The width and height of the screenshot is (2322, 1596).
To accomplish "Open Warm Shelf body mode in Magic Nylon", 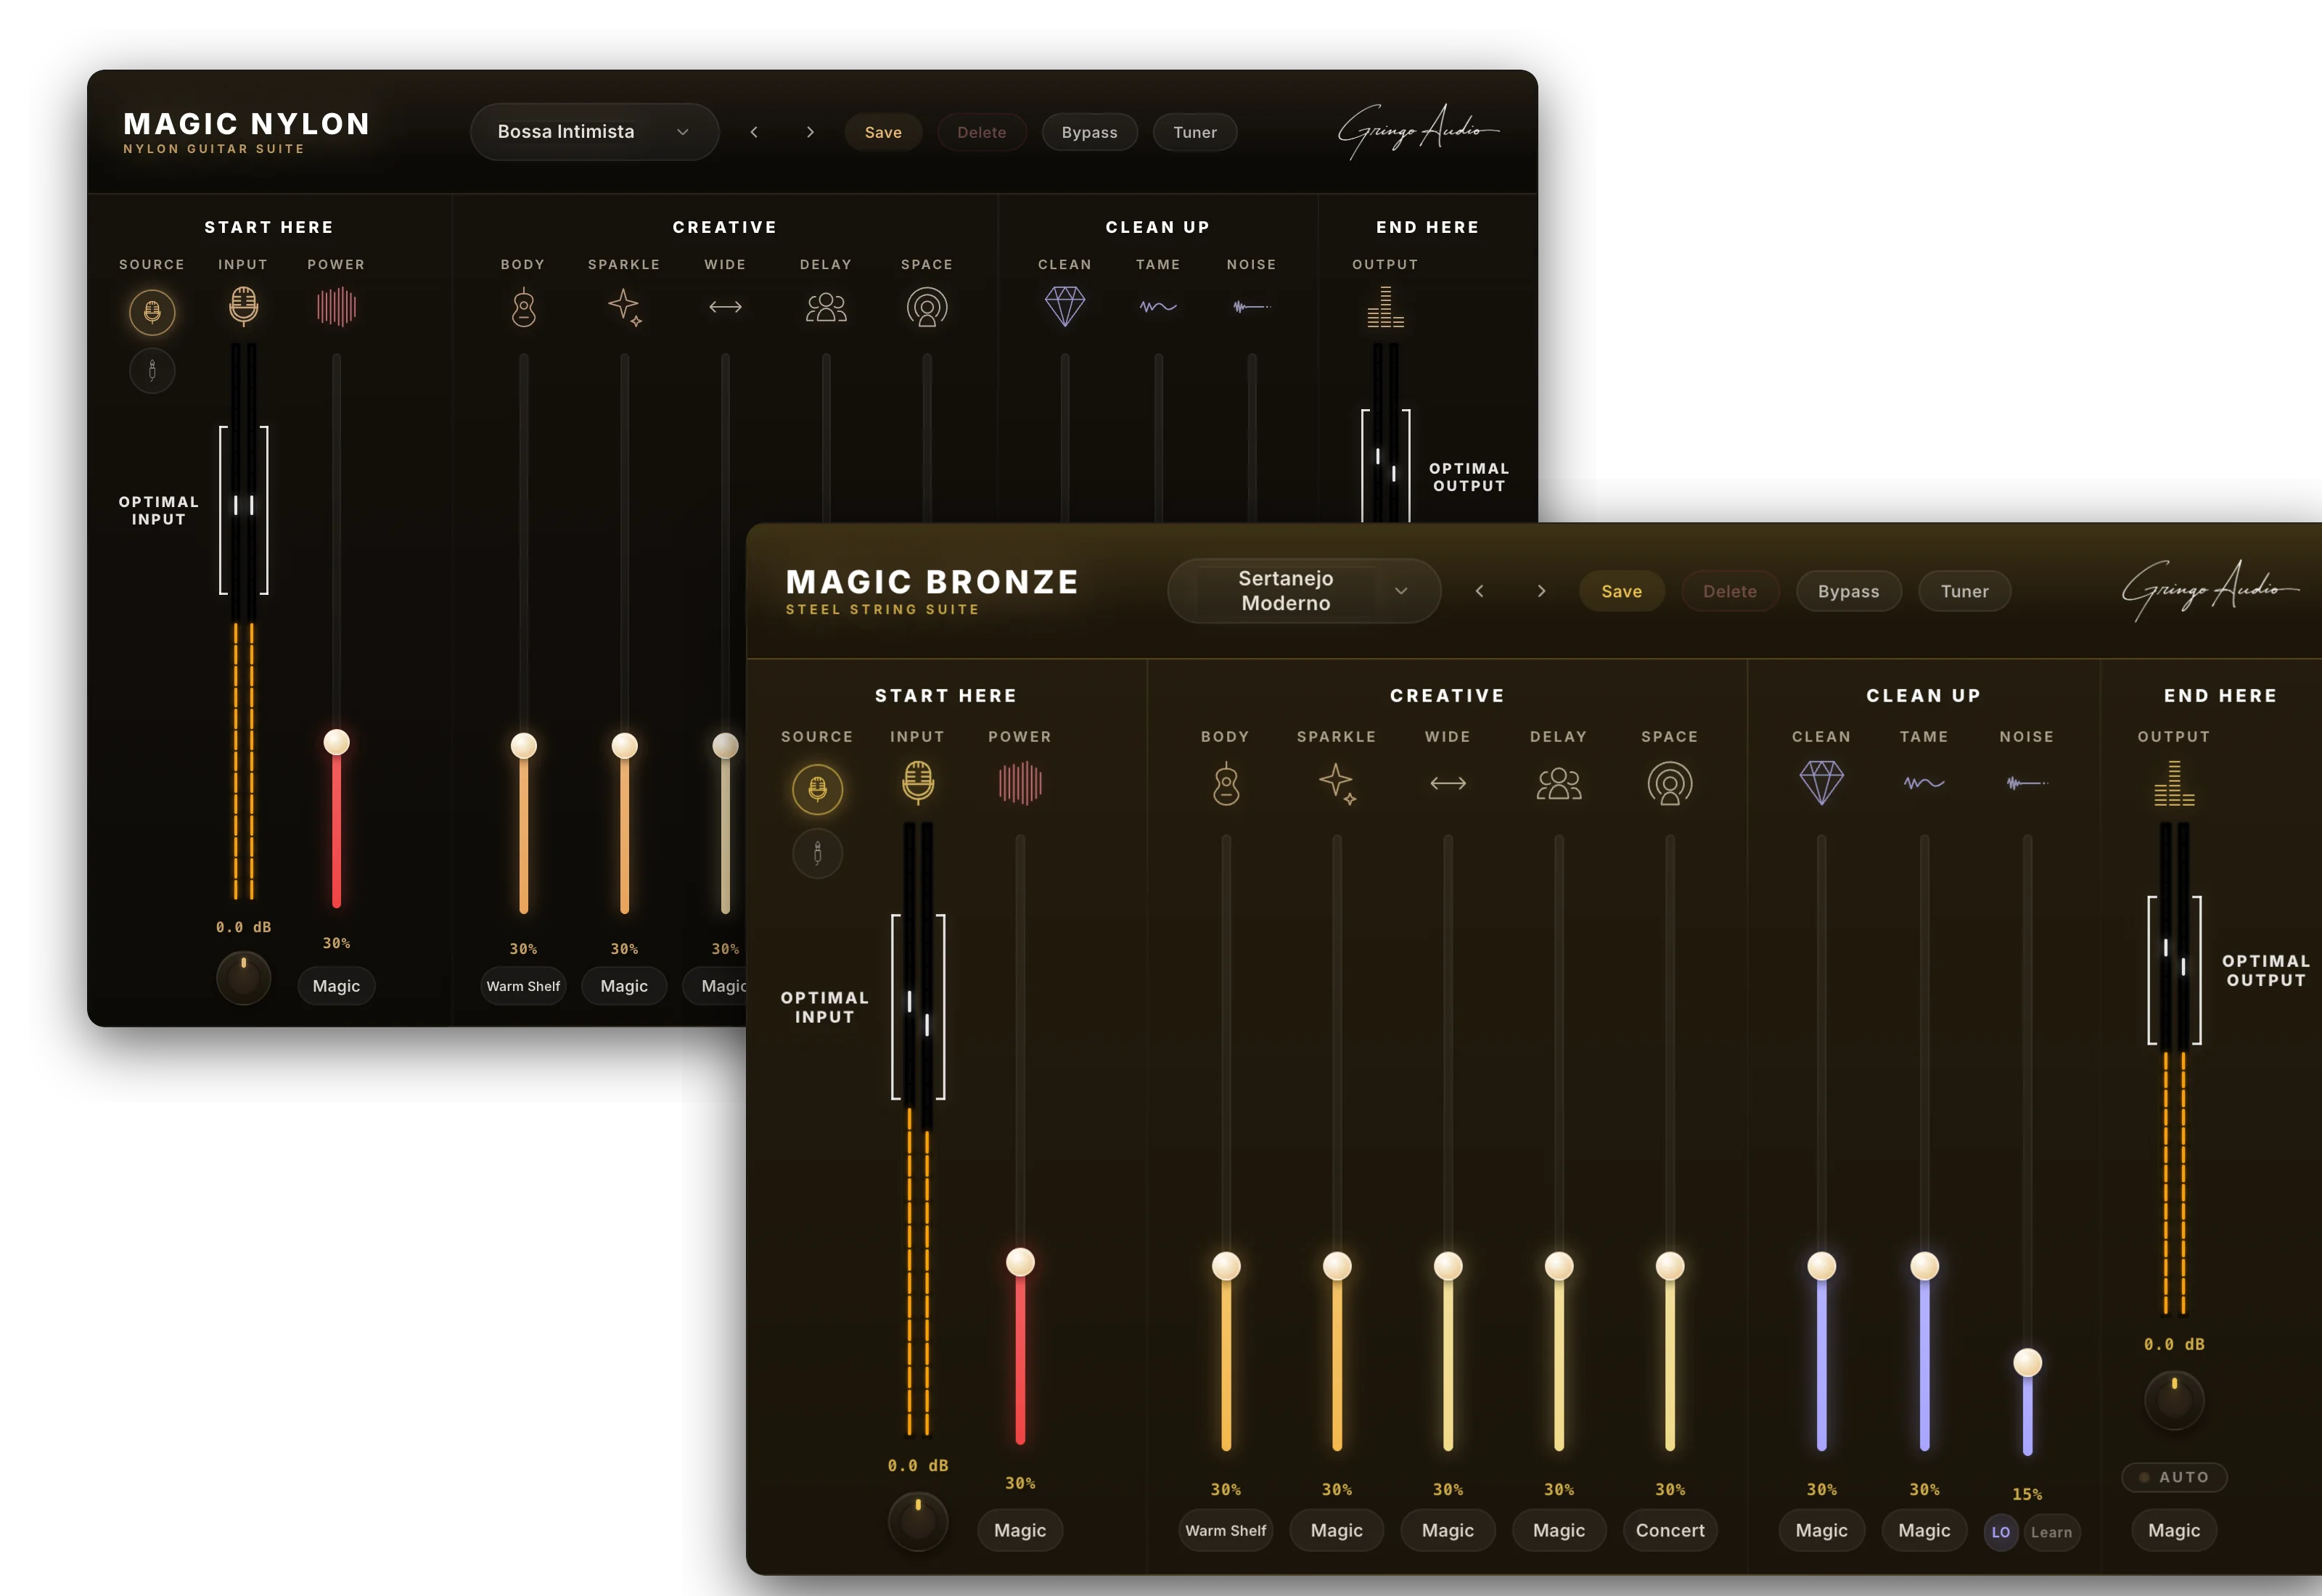I will point(523,986).
